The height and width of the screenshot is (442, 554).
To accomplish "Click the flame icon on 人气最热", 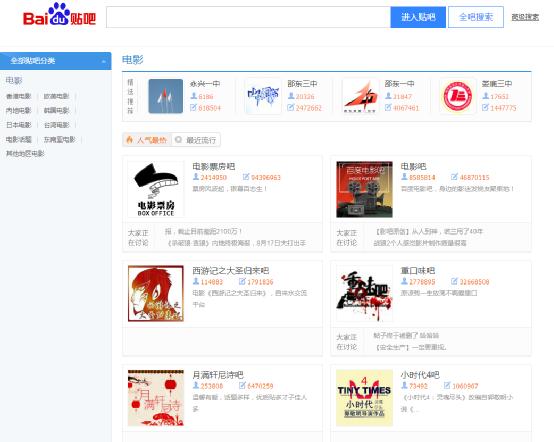I will [x=130, y=140].
